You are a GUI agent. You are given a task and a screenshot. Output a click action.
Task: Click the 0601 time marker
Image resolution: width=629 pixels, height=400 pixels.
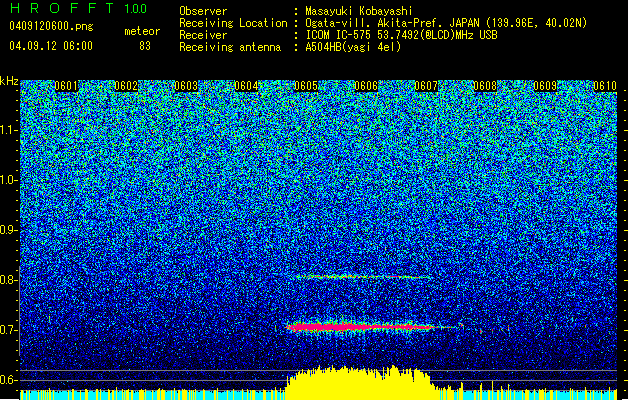66,86
